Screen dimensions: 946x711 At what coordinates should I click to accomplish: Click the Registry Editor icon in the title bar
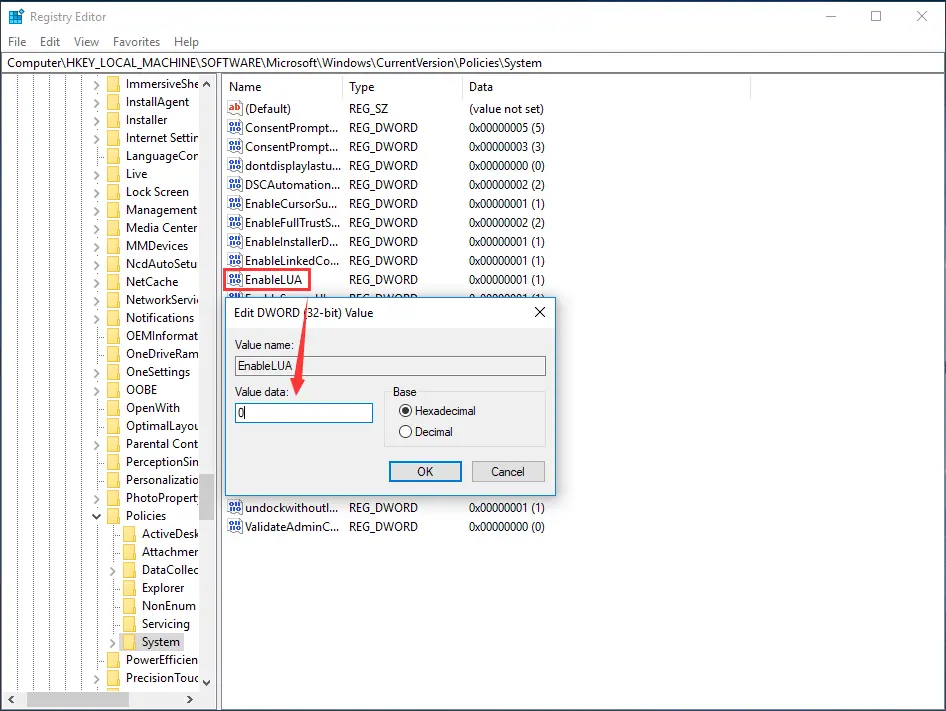pos(14,16)
